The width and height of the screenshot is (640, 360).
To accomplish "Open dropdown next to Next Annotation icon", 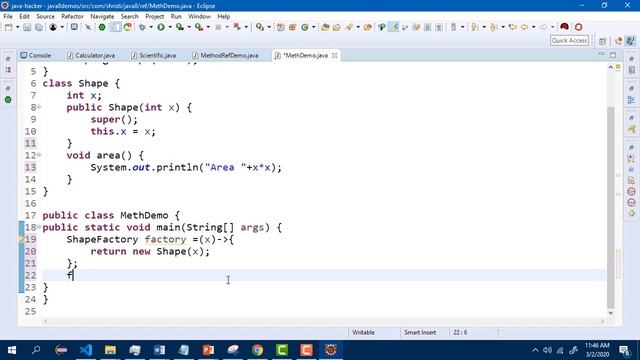I will pos(483,27).
